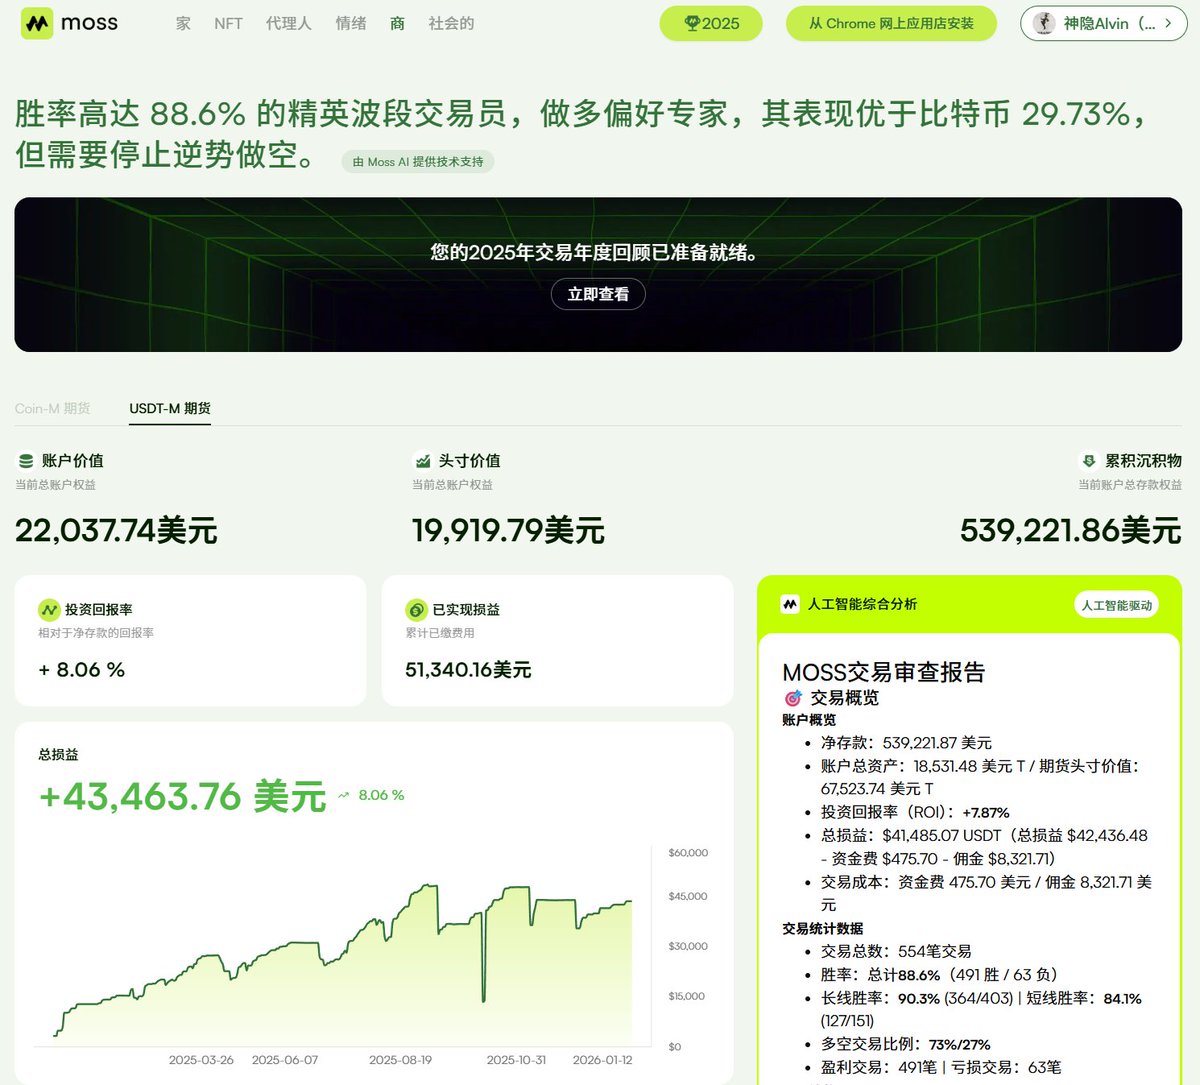The height and width of the screenshot is (1085, 1200).
Task: Click the 投资回报率（ROI）：+7.87% line
Action: pos(915,812)
